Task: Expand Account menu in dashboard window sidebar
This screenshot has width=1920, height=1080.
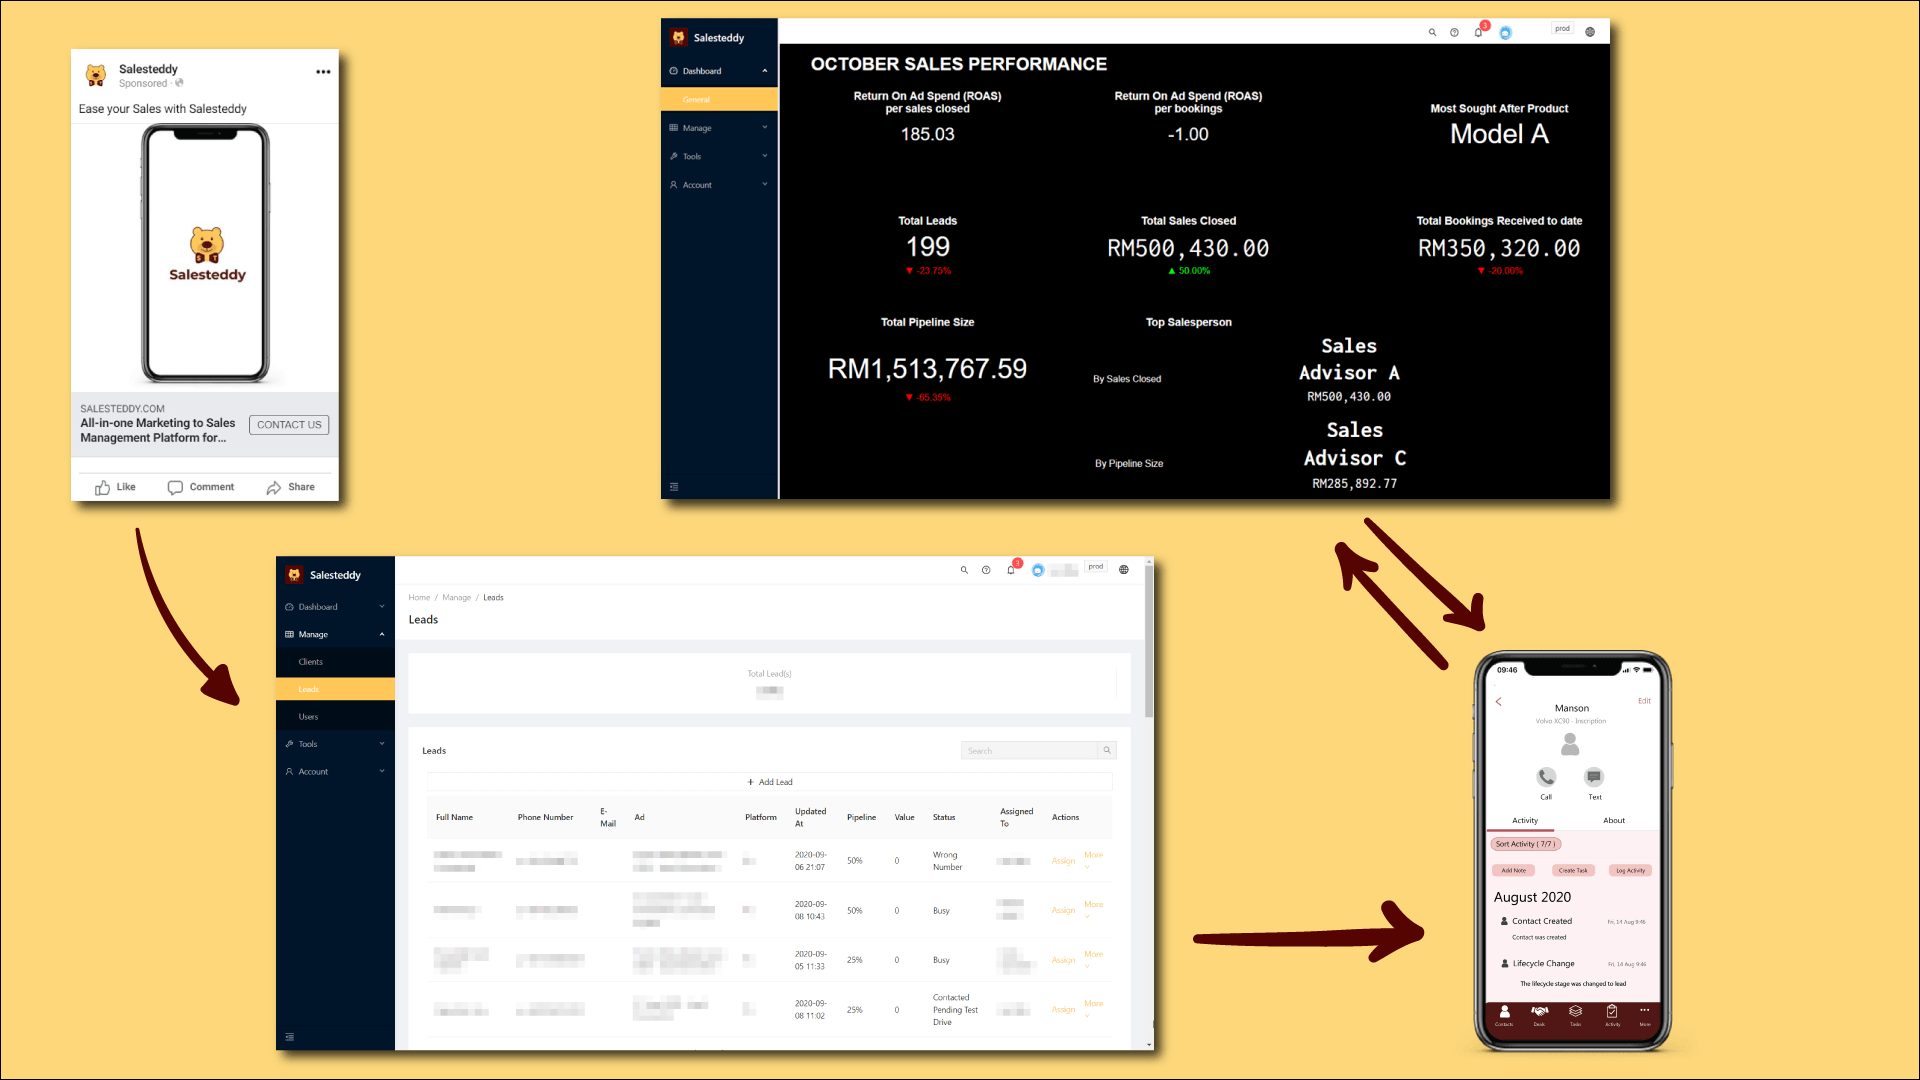Action: click(719, 185)
